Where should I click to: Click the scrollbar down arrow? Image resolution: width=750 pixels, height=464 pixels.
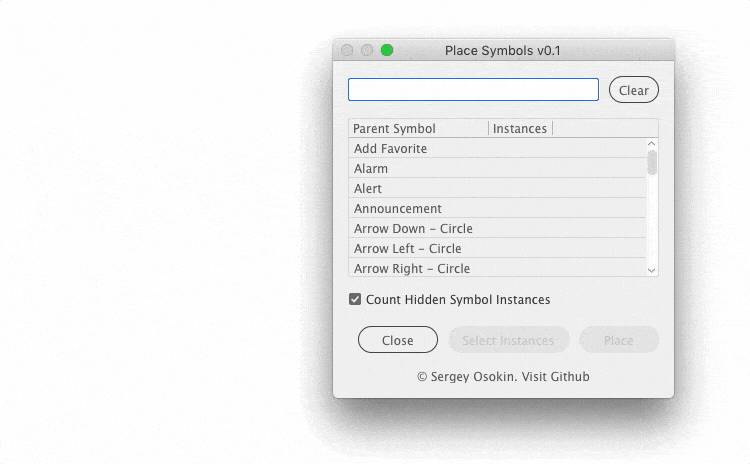[652, 270]
